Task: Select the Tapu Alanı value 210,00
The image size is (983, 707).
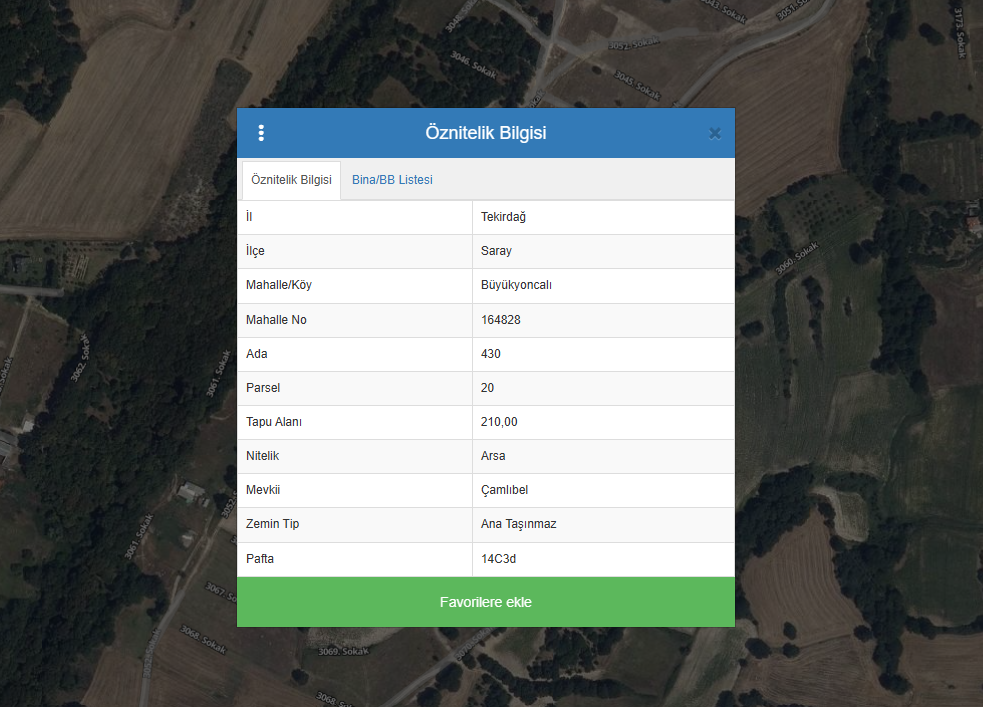Action: pos(499,422)
